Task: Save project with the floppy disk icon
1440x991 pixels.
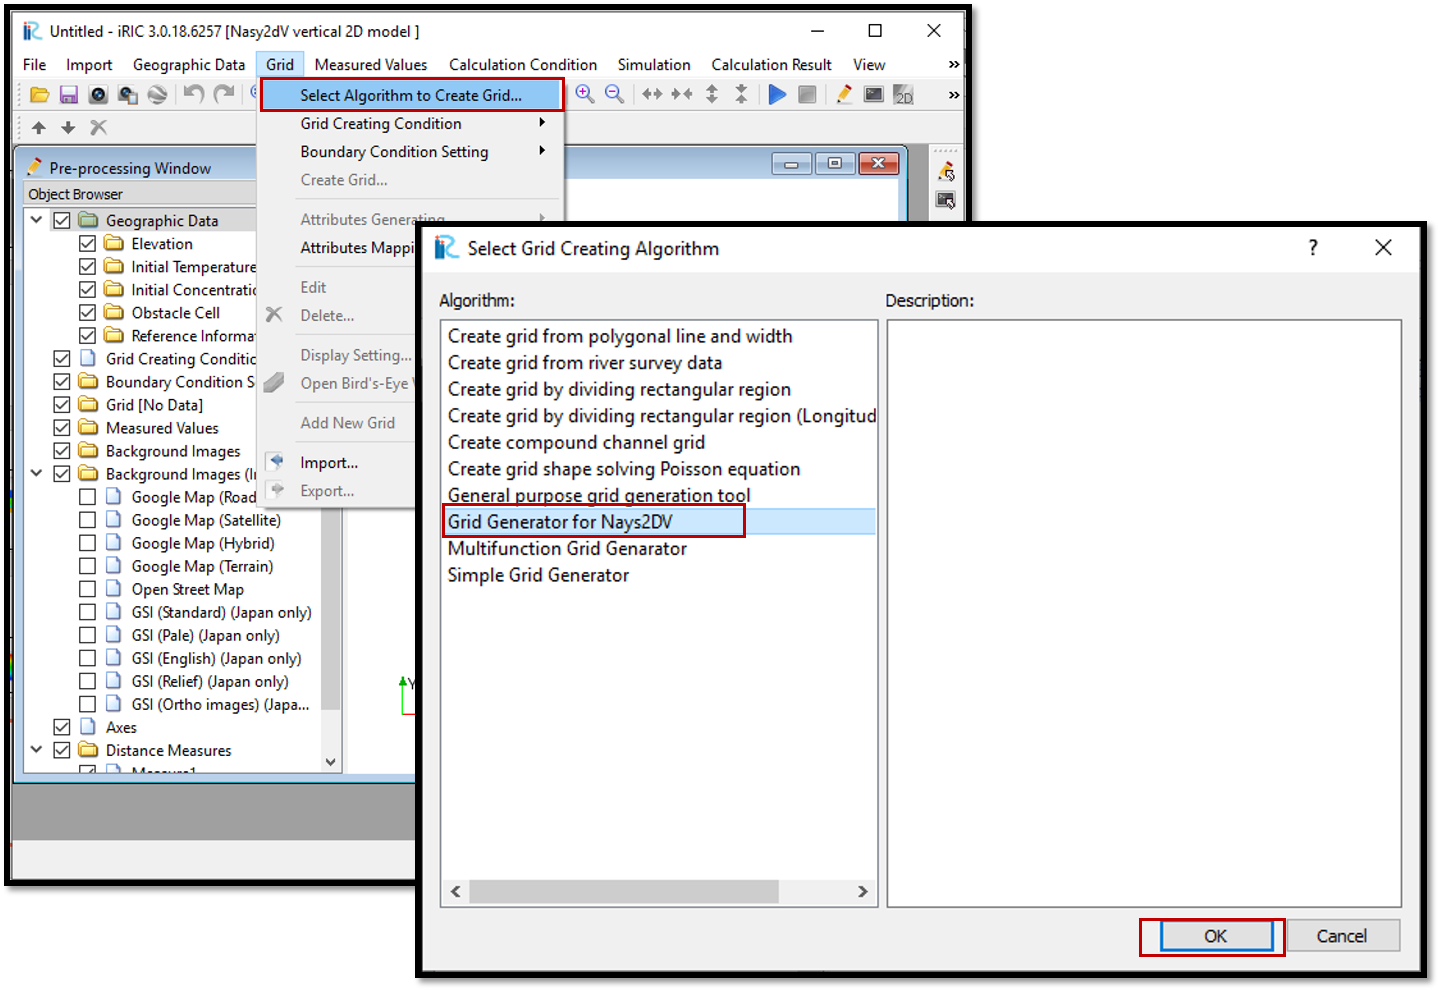Action: coord(68,95)
